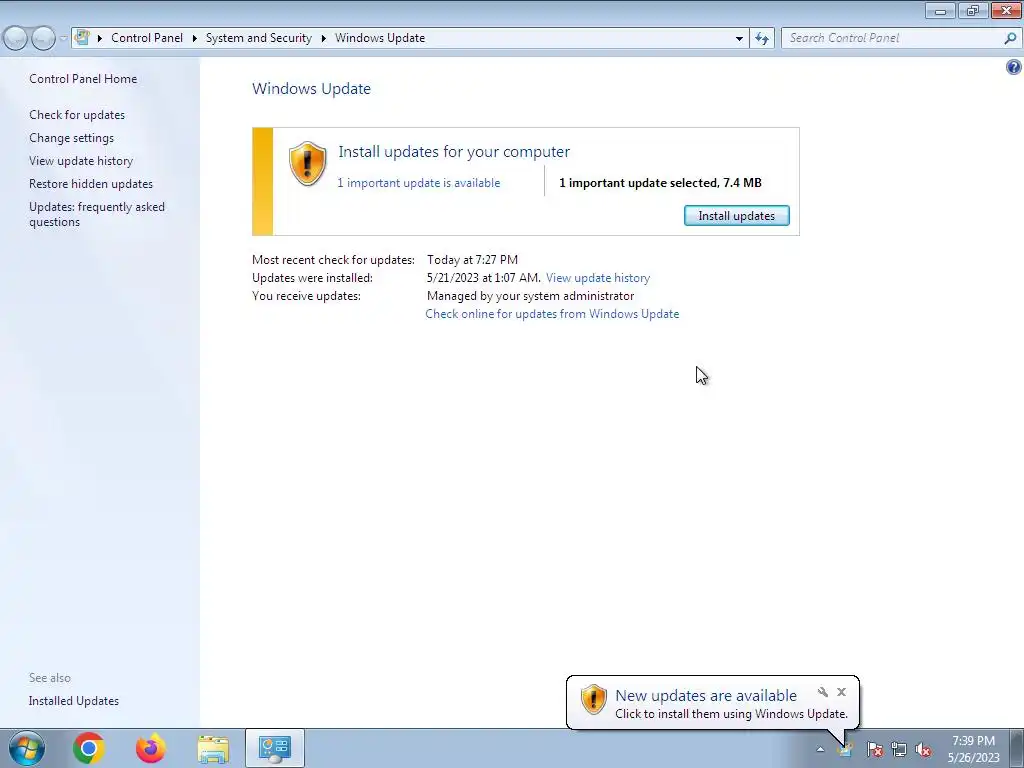1024x768 pixels.
Task: Open 1 important update is available link
Action: click(419, 183)
